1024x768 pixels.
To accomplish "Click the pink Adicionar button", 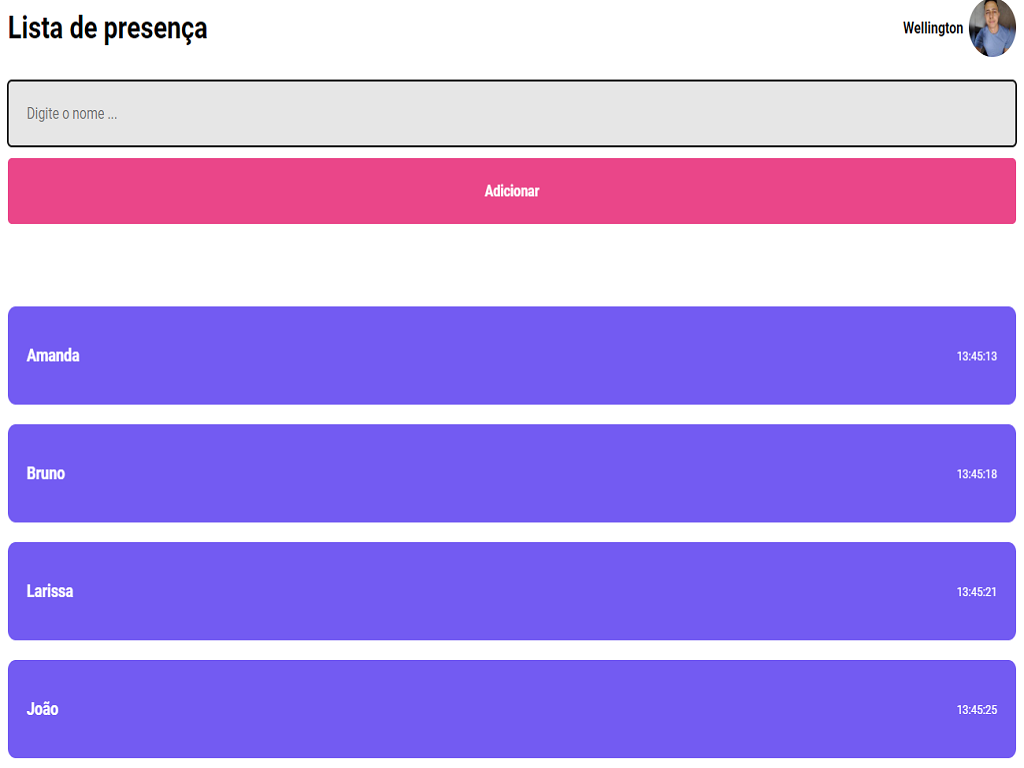I will click(x=512, y=191).
